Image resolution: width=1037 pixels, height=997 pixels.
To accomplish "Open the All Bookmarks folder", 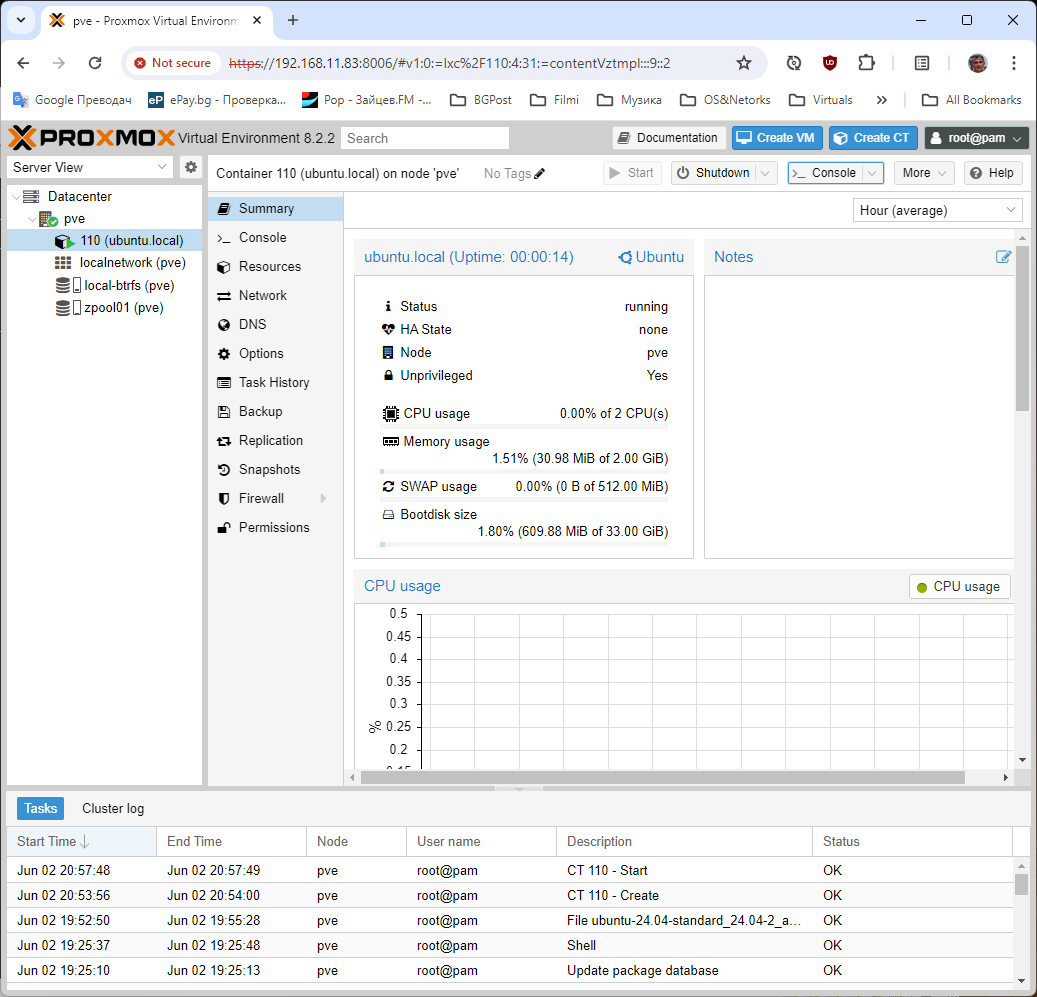I will [972, 100].
